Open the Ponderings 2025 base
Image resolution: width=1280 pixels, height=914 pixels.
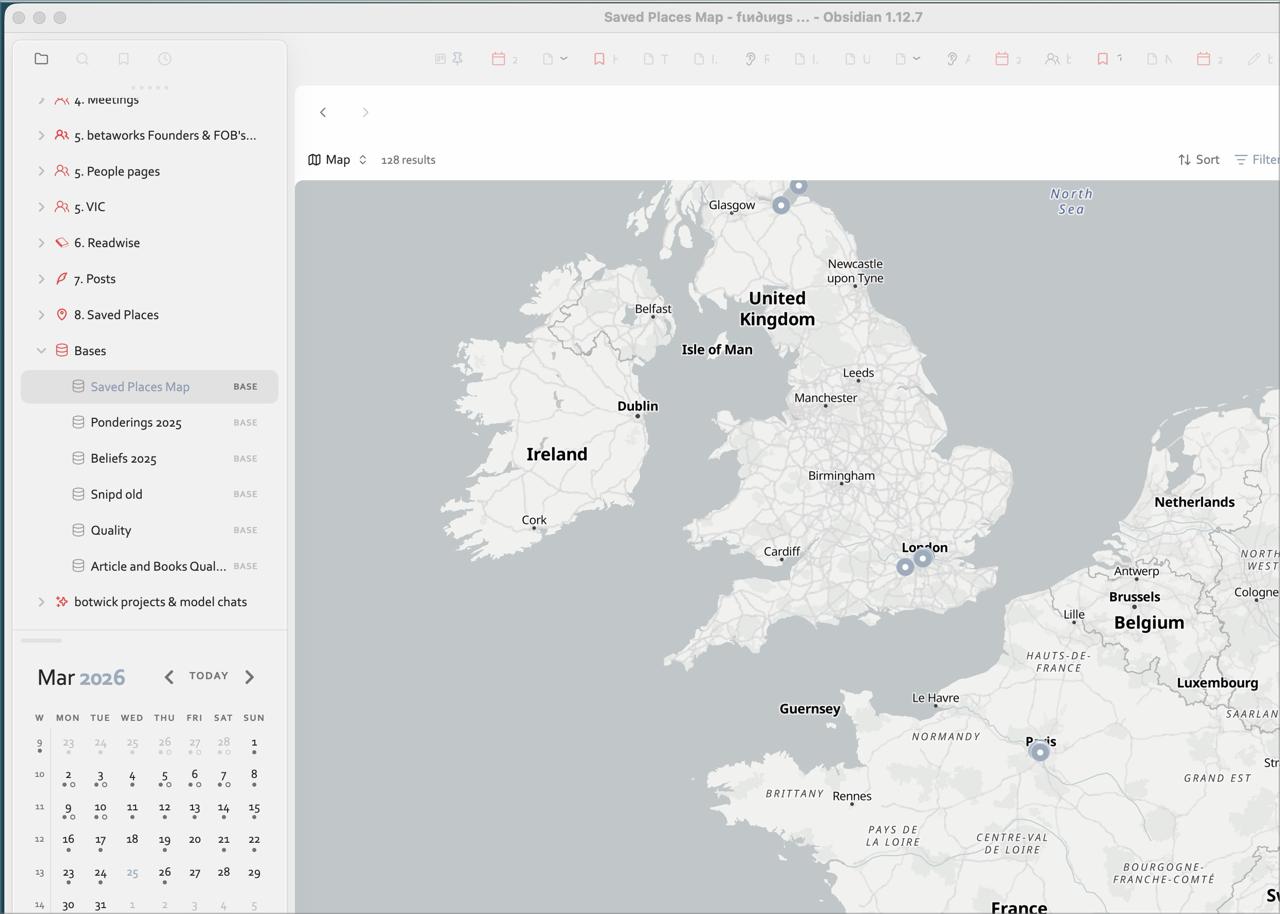pos(136,423)
